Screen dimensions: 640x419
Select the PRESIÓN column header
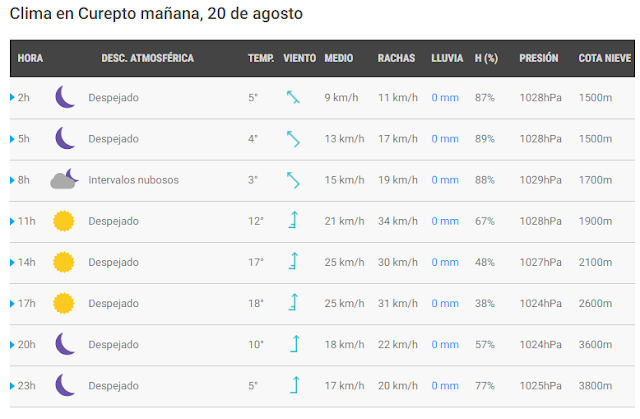[539, 58]
